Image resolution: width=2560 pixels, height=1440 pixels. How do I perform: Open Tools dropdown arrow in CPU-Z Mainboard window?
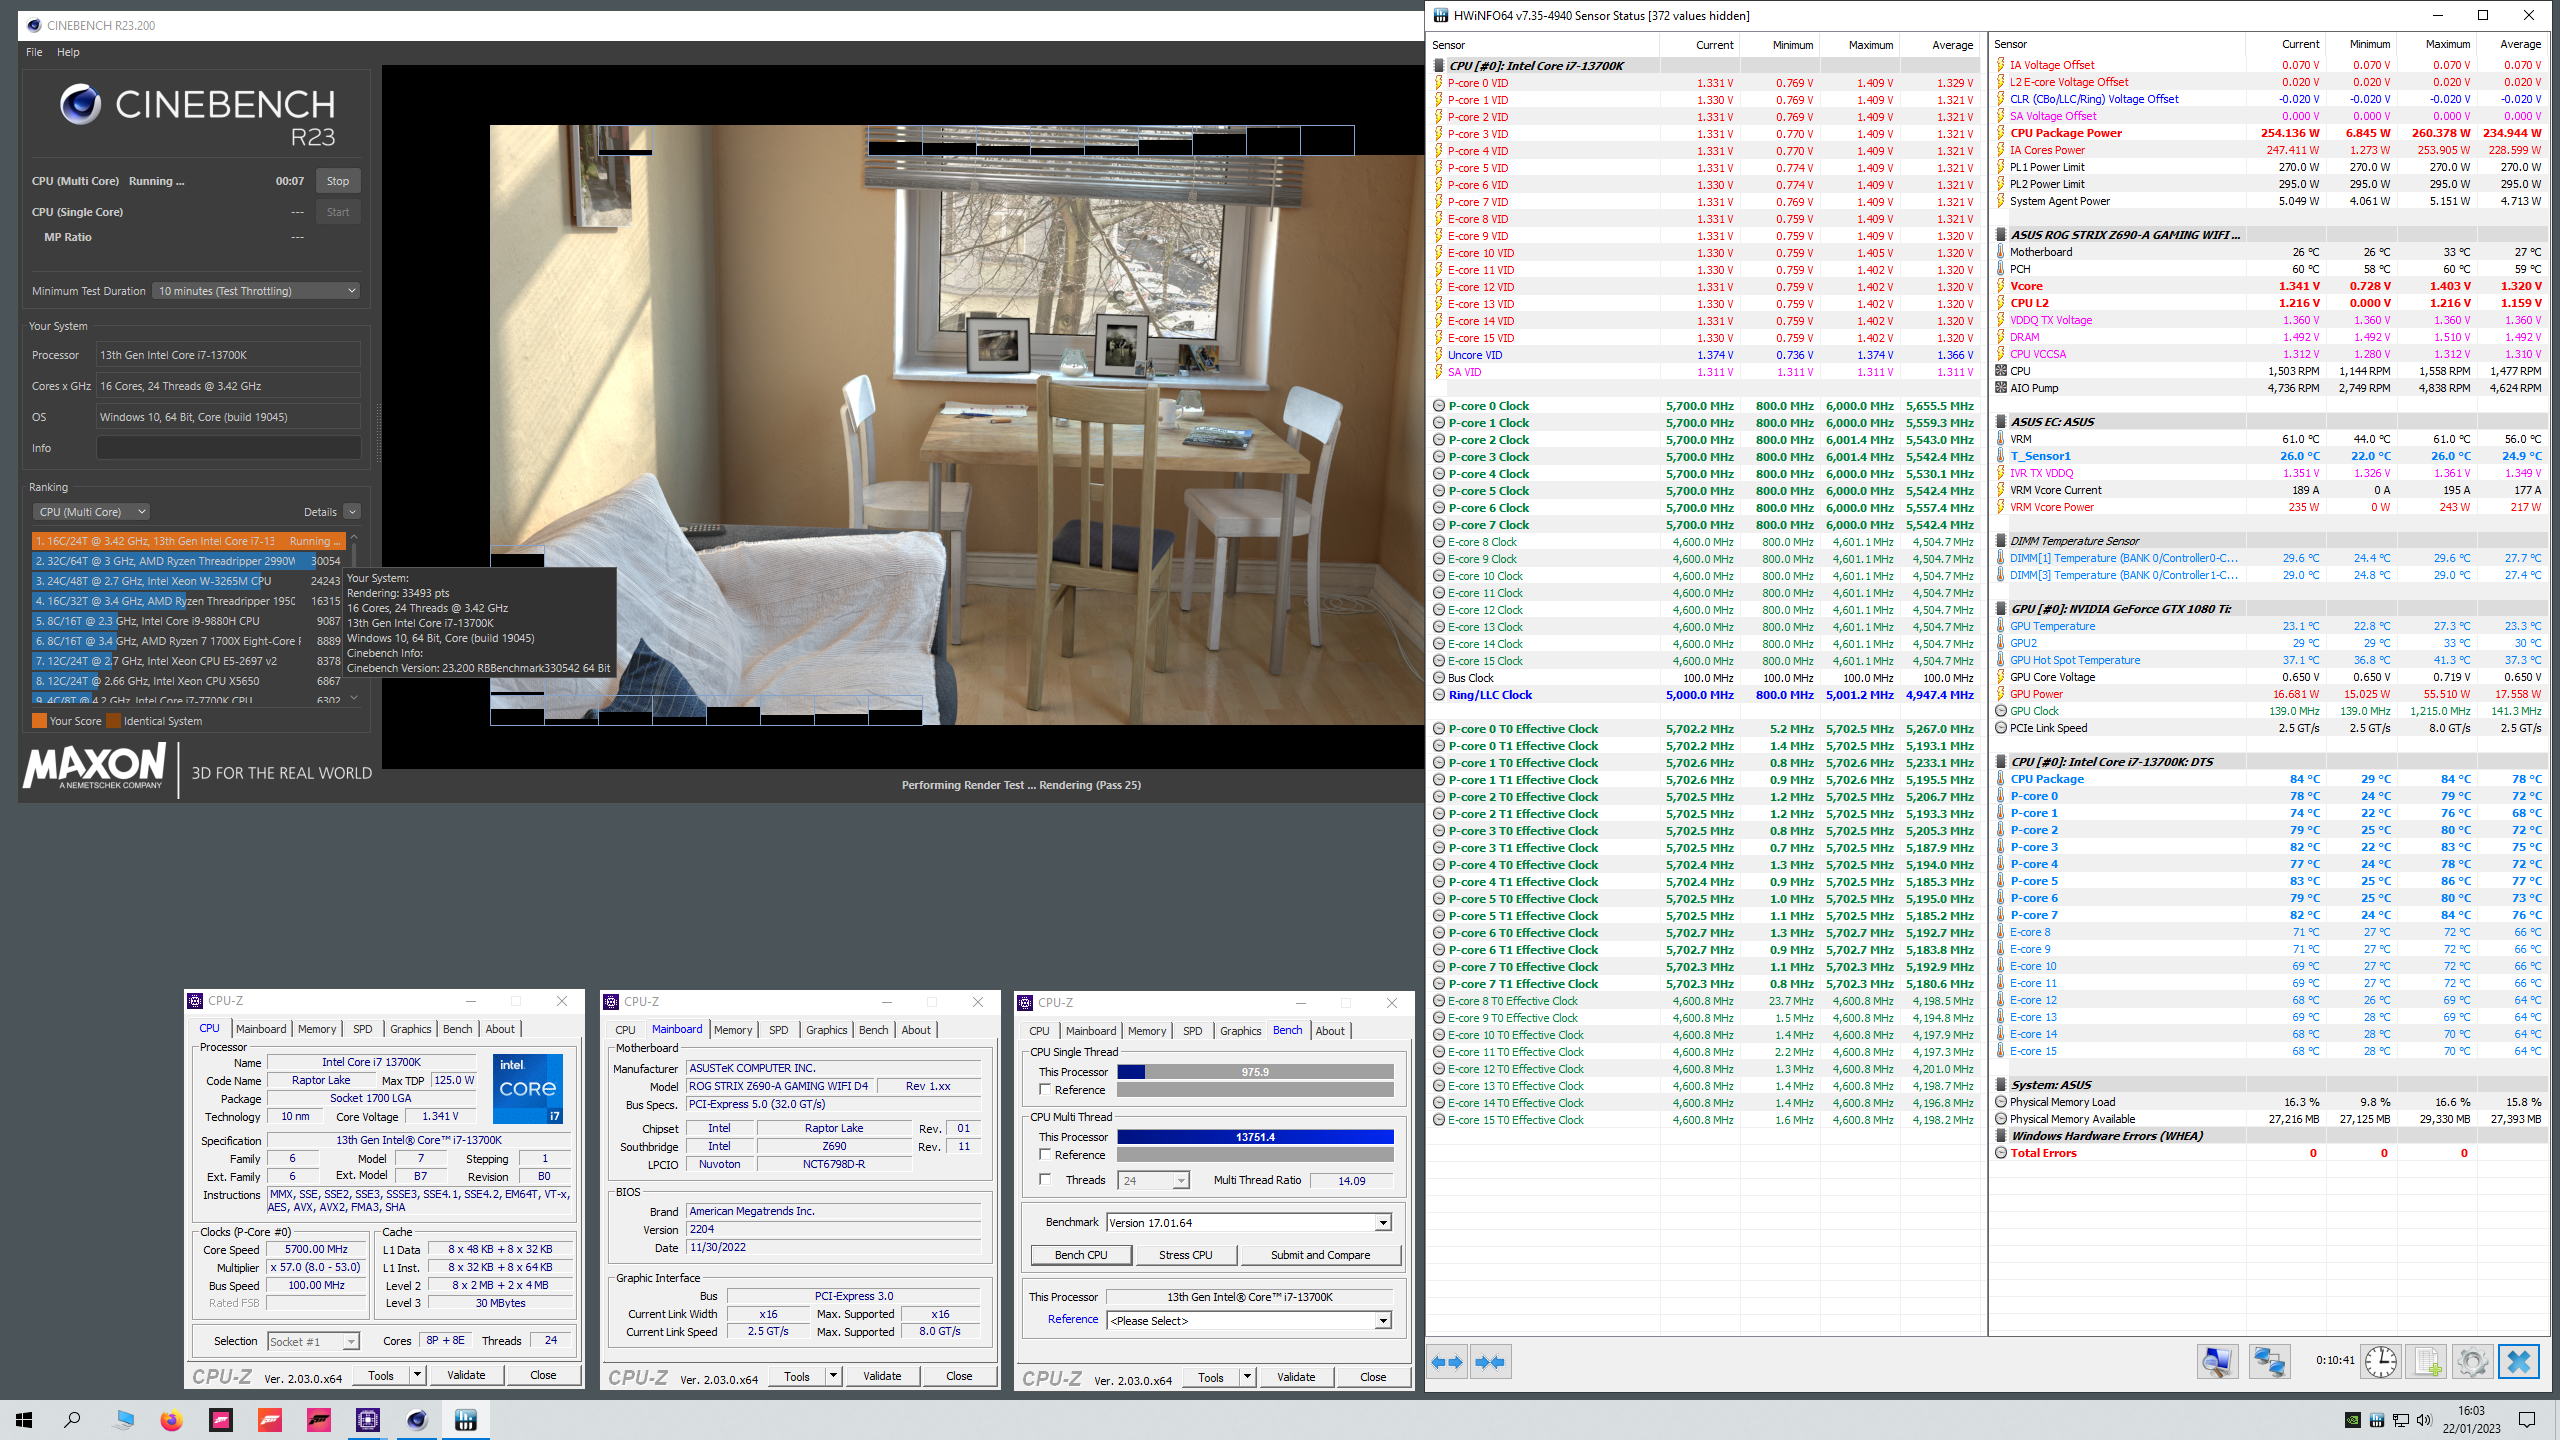pos(834,1376)
